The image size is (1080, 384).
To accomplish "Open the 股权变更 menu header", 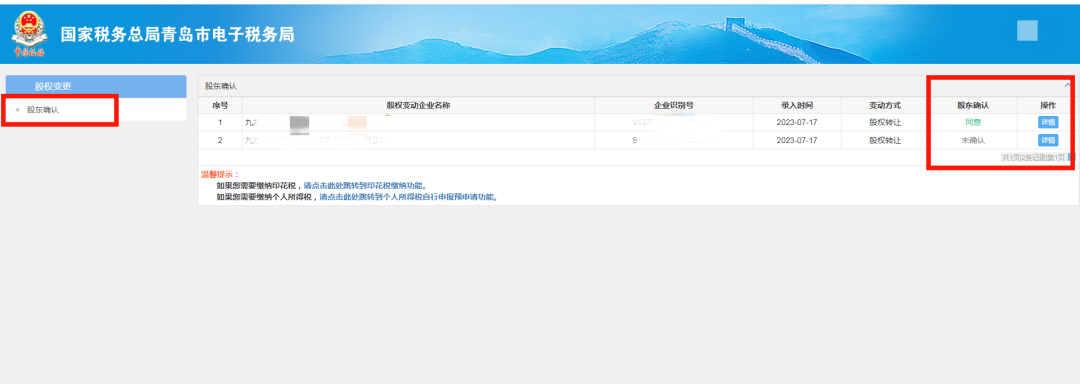I will click(96, 86).
